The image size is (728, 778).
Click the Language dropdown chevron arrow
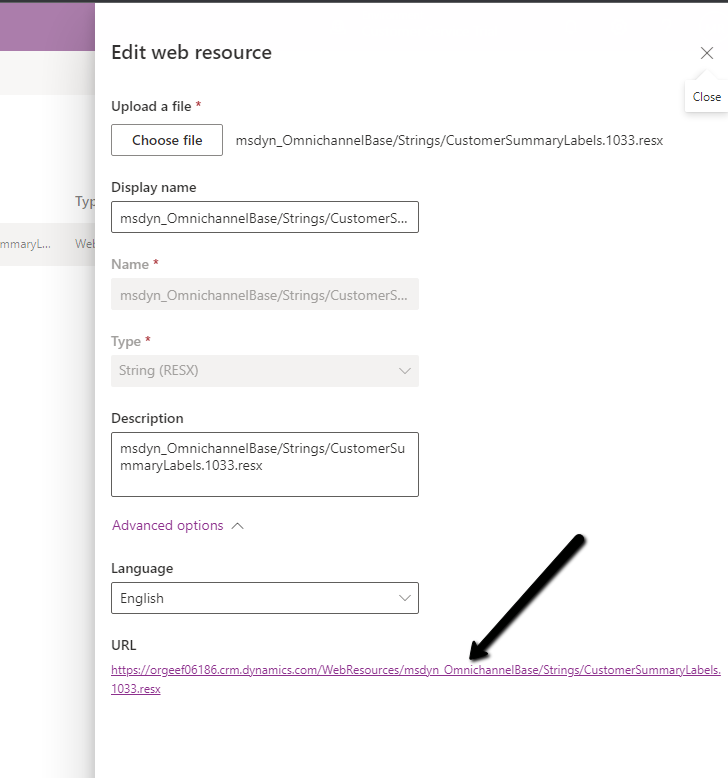pos(405,598)
